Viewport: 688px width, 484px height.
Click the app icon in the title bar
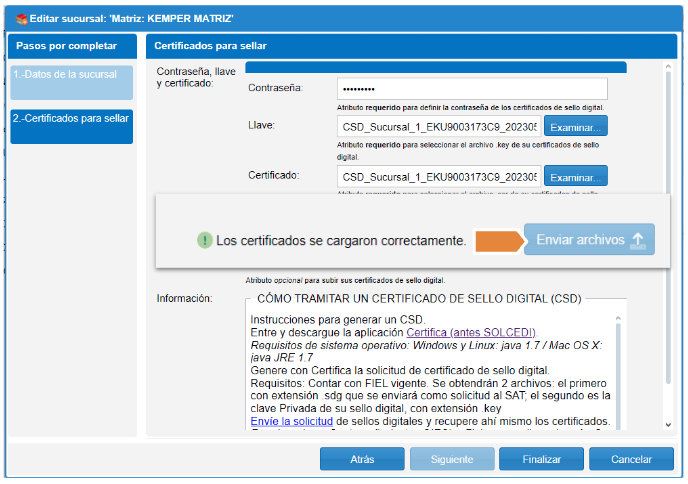20,17
